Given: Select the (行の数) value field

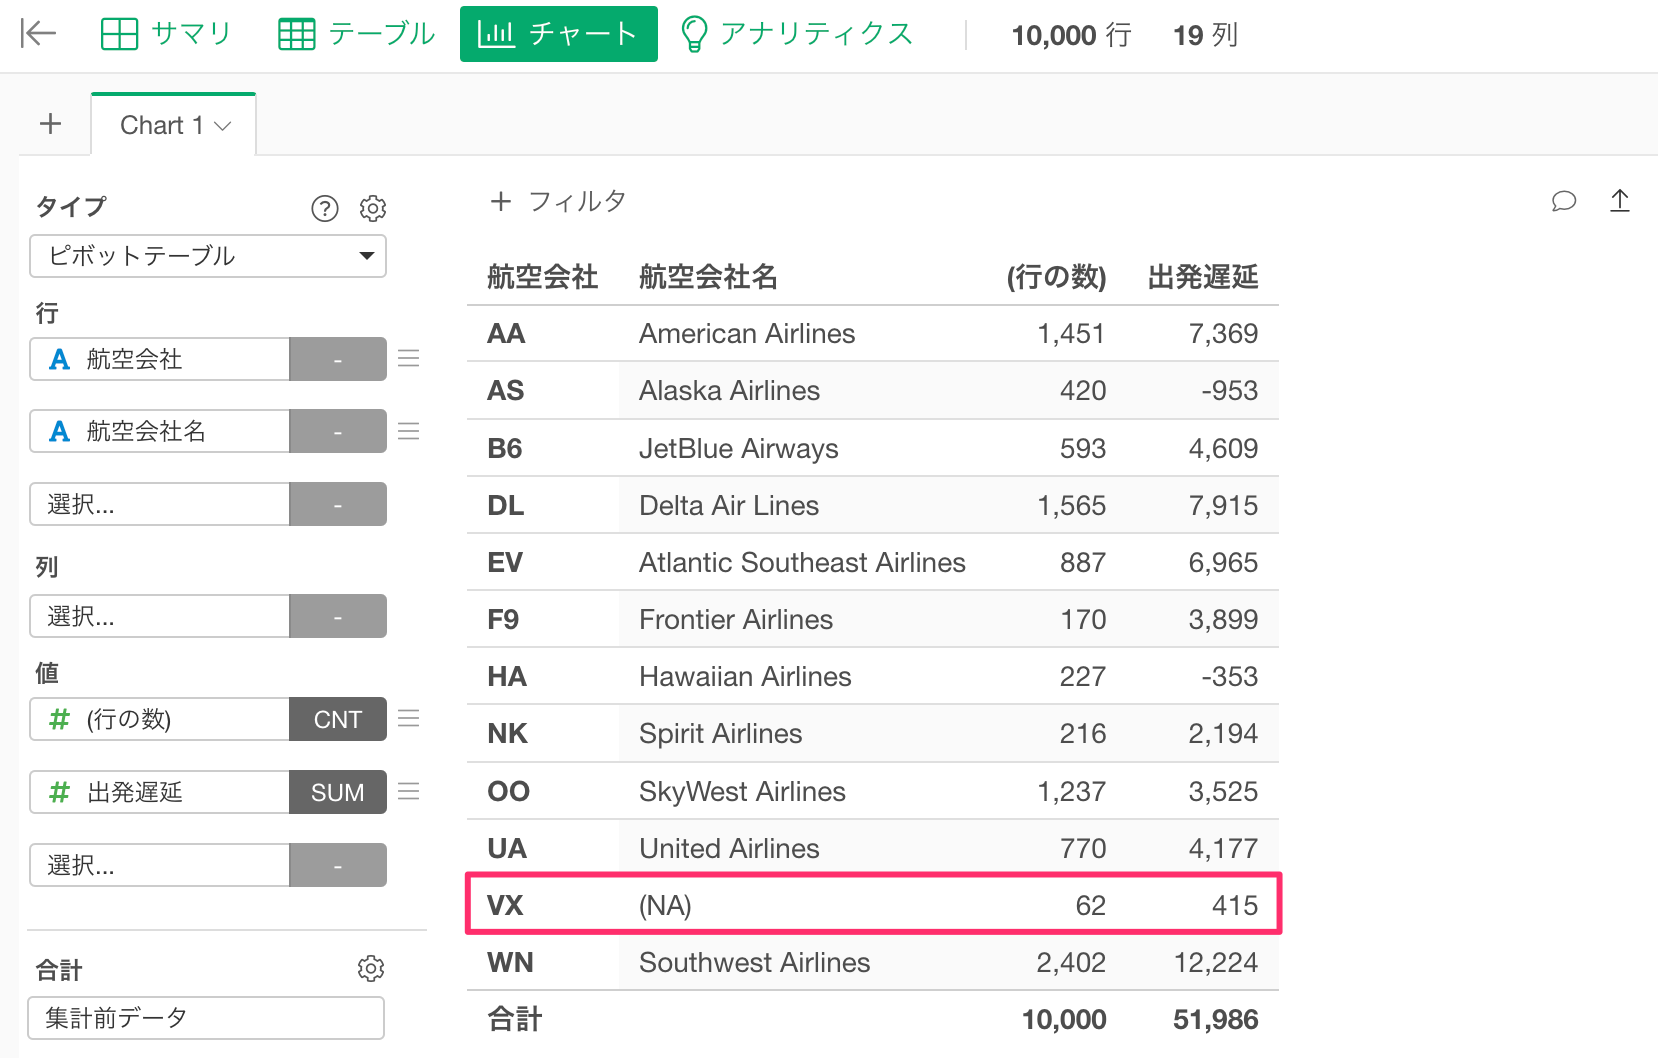Looking at the screenshot, I should click(x=160, y=719).
